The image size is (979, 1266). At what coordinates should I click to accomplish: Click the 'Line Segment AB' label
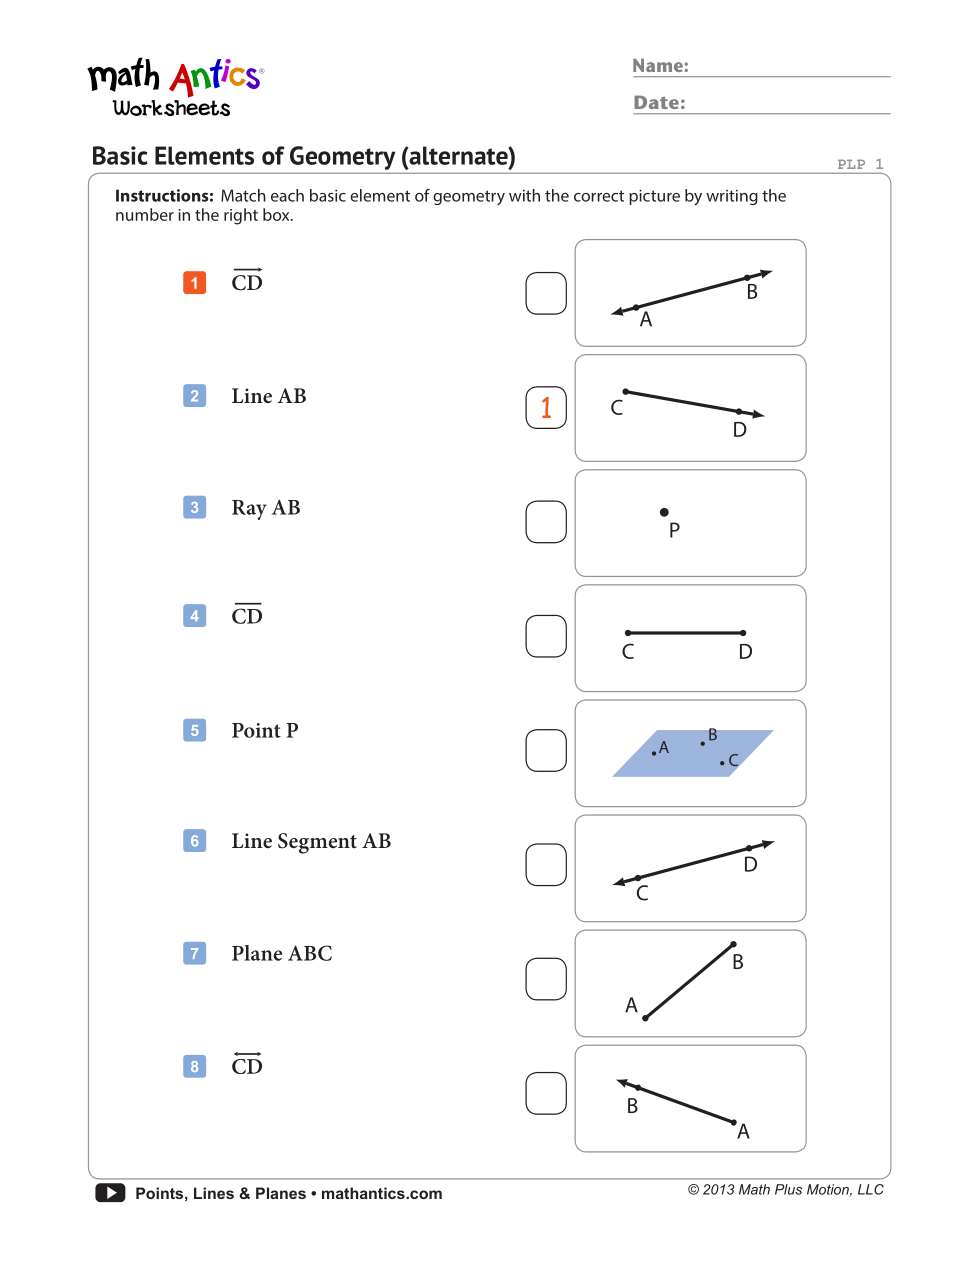pos(311,842)
